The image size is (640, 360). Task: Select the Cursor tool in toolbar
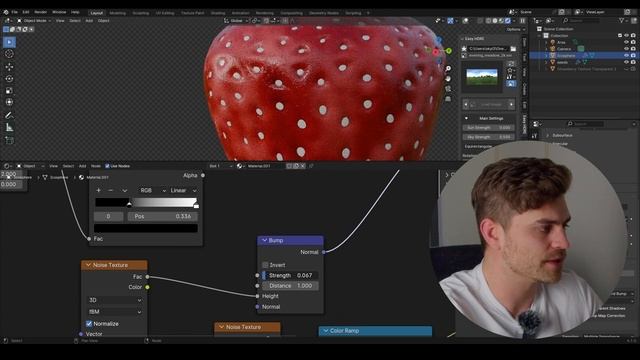tap(9, 54)
